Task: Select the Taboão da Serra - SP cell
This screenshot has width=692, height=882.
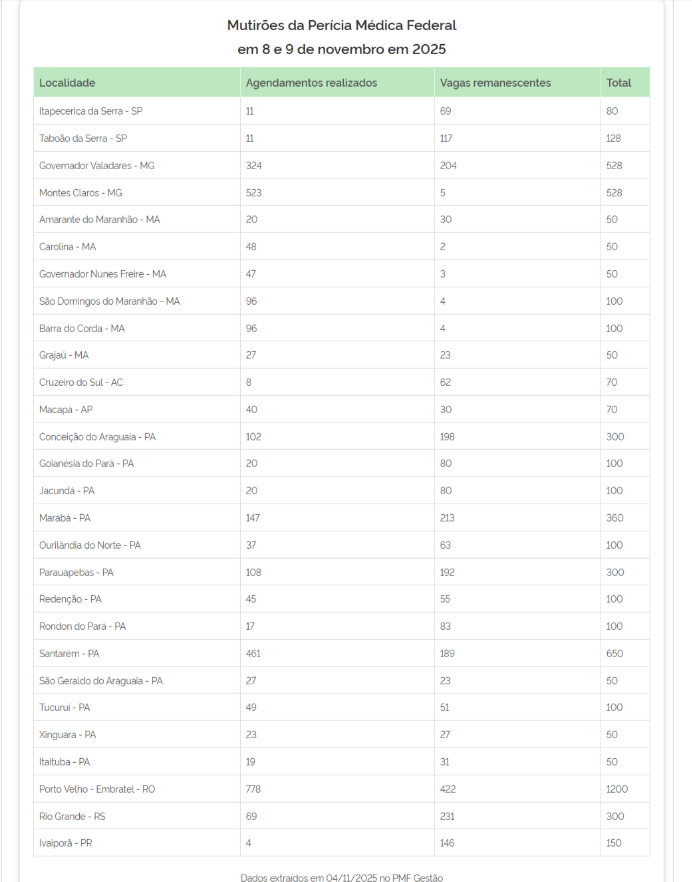Action: (x=83, y=138)
